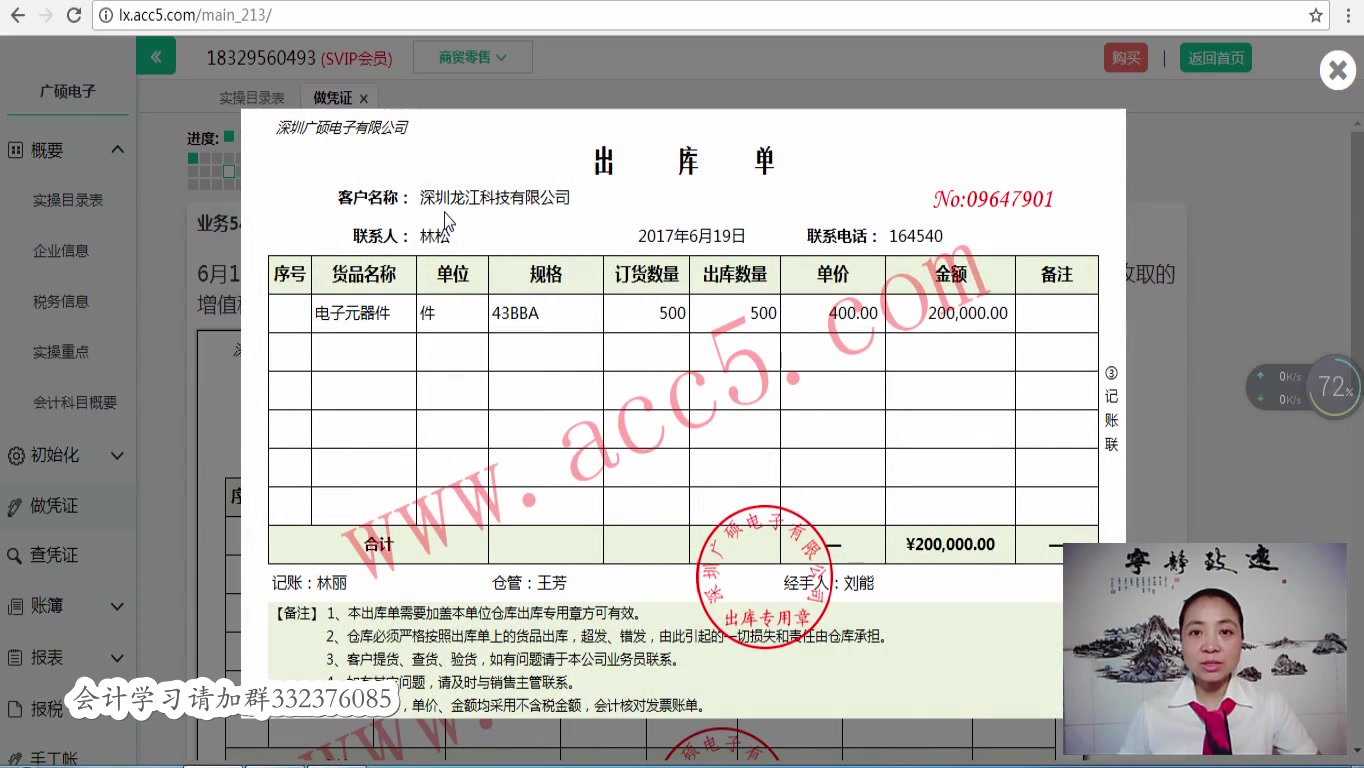1364x768 pixels.
Task: Switch to the 实操目录表 tab
Action: click(251, 97)
